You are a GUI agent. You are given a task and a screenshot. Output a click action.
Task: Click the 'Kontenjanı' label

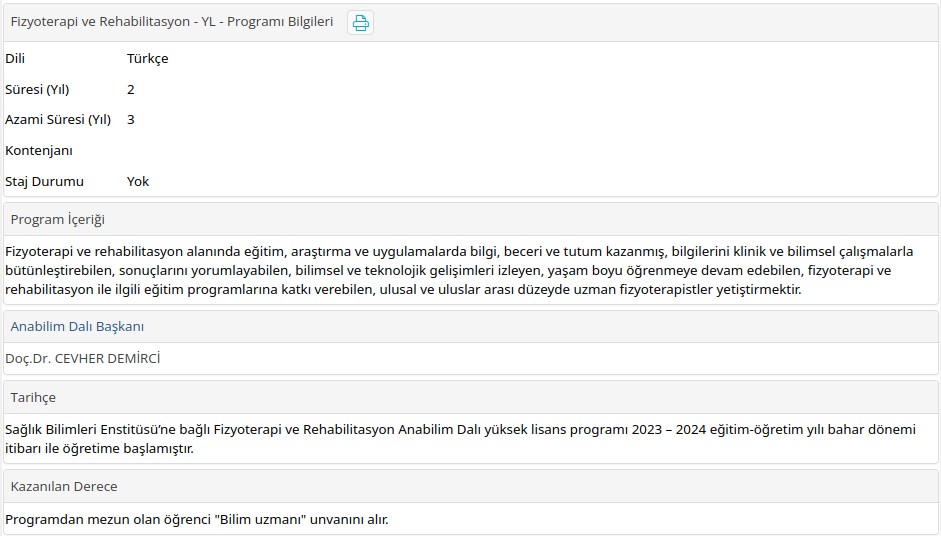tap(39, 151)
